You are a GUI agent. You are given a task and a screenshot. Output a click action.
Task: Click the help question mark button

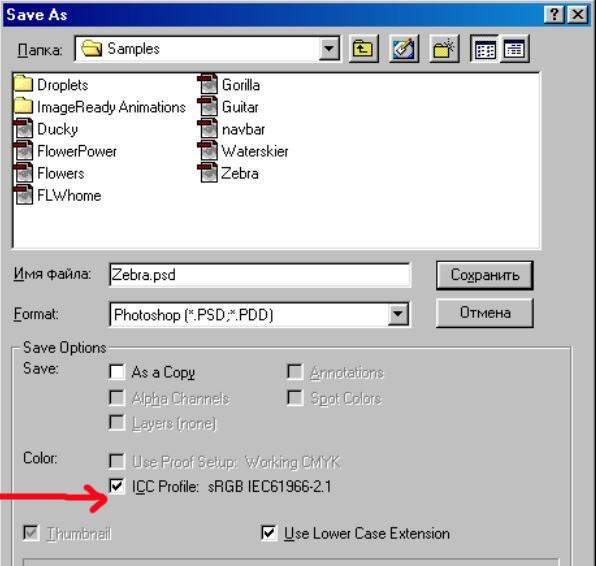554,14
